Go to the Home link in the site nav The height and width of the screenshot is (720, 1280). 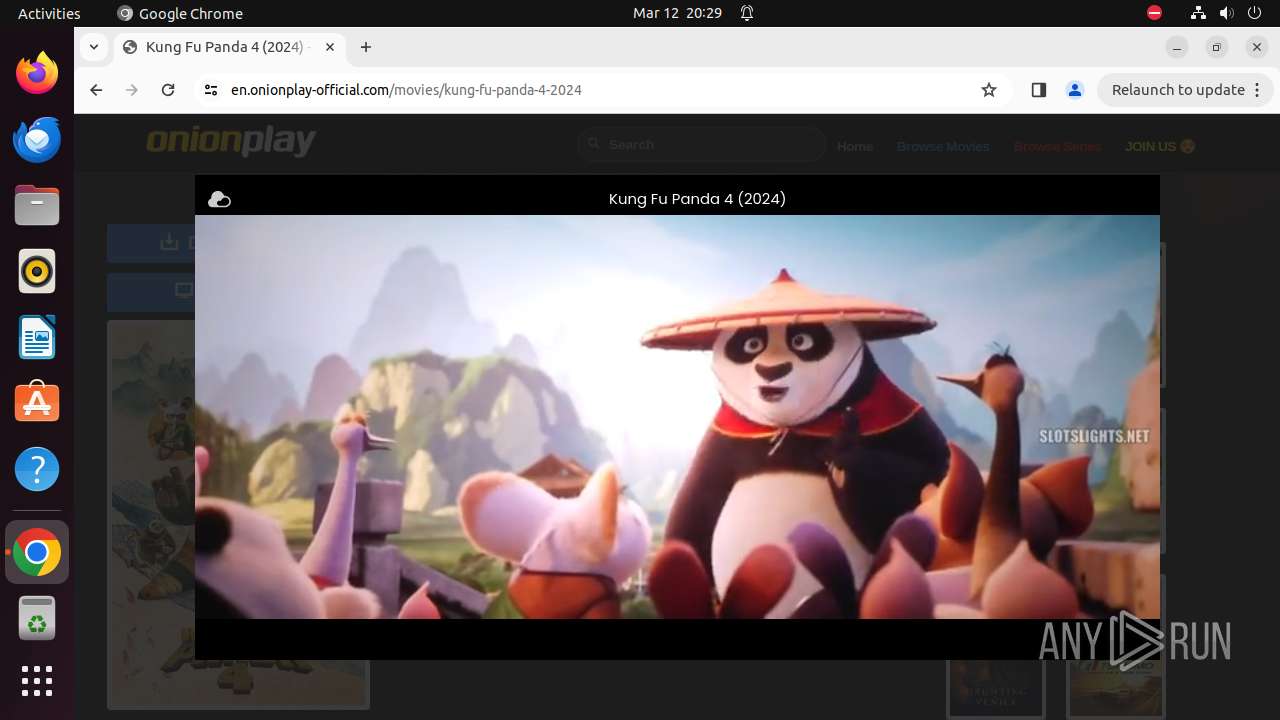click(x=855, y=146)
